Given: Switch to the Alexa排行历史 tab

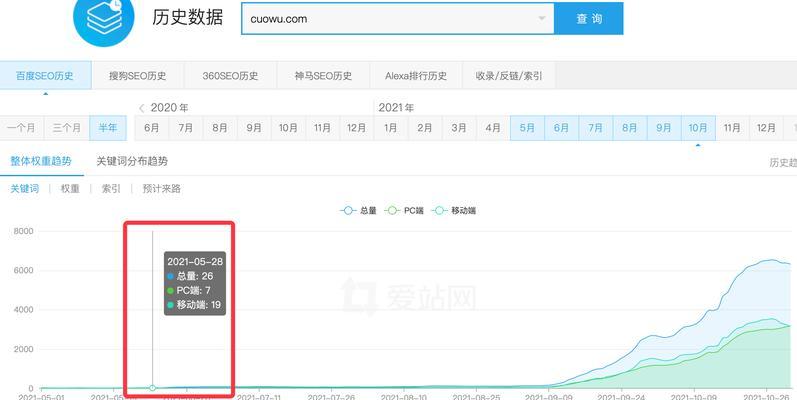Looking at the screenshot, I should click(x=416, y=76).
